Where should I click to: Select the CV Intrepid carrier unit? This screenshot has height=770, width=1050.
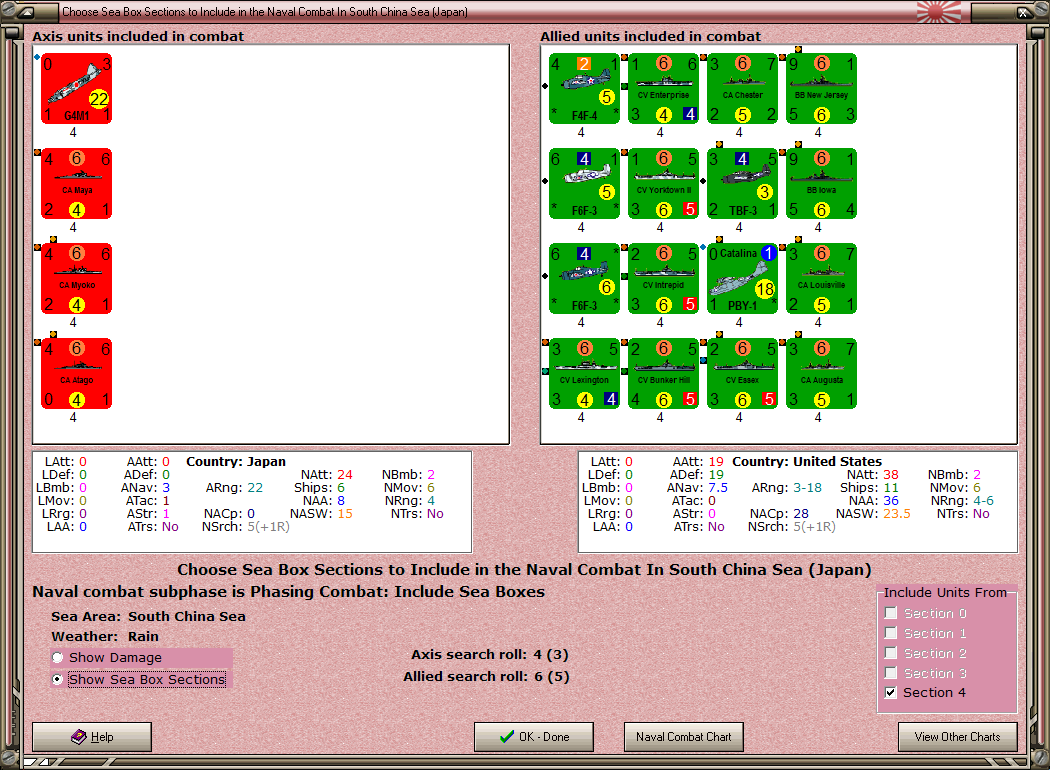coord(664,279)
